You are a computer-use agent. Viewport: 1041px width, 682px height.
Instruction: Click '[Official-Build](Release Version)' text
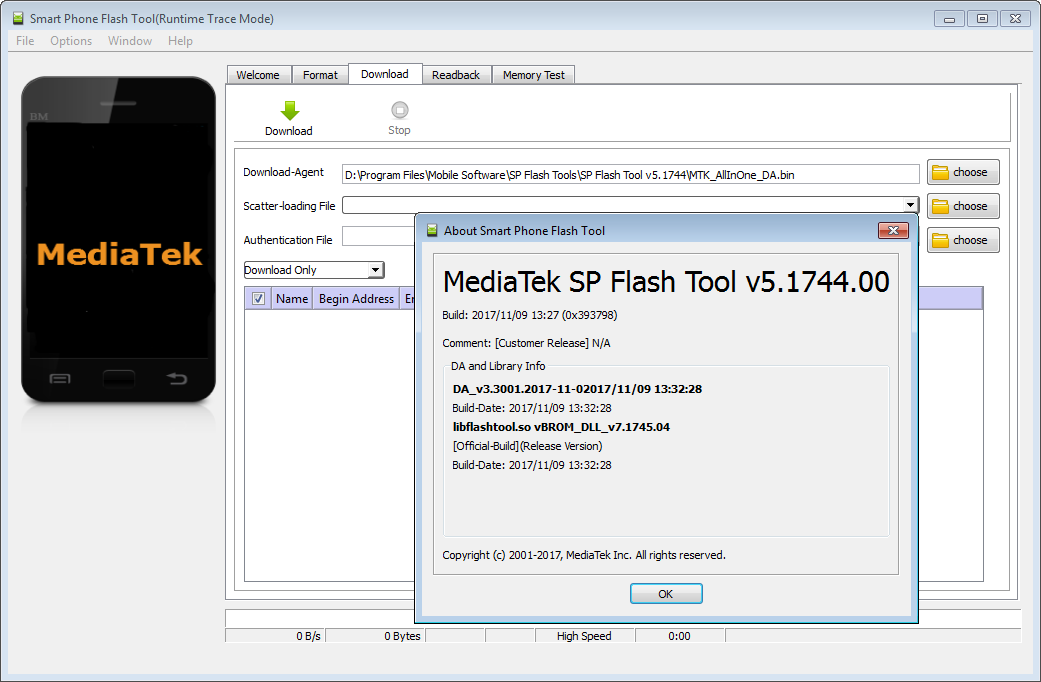tap(528, 446)
